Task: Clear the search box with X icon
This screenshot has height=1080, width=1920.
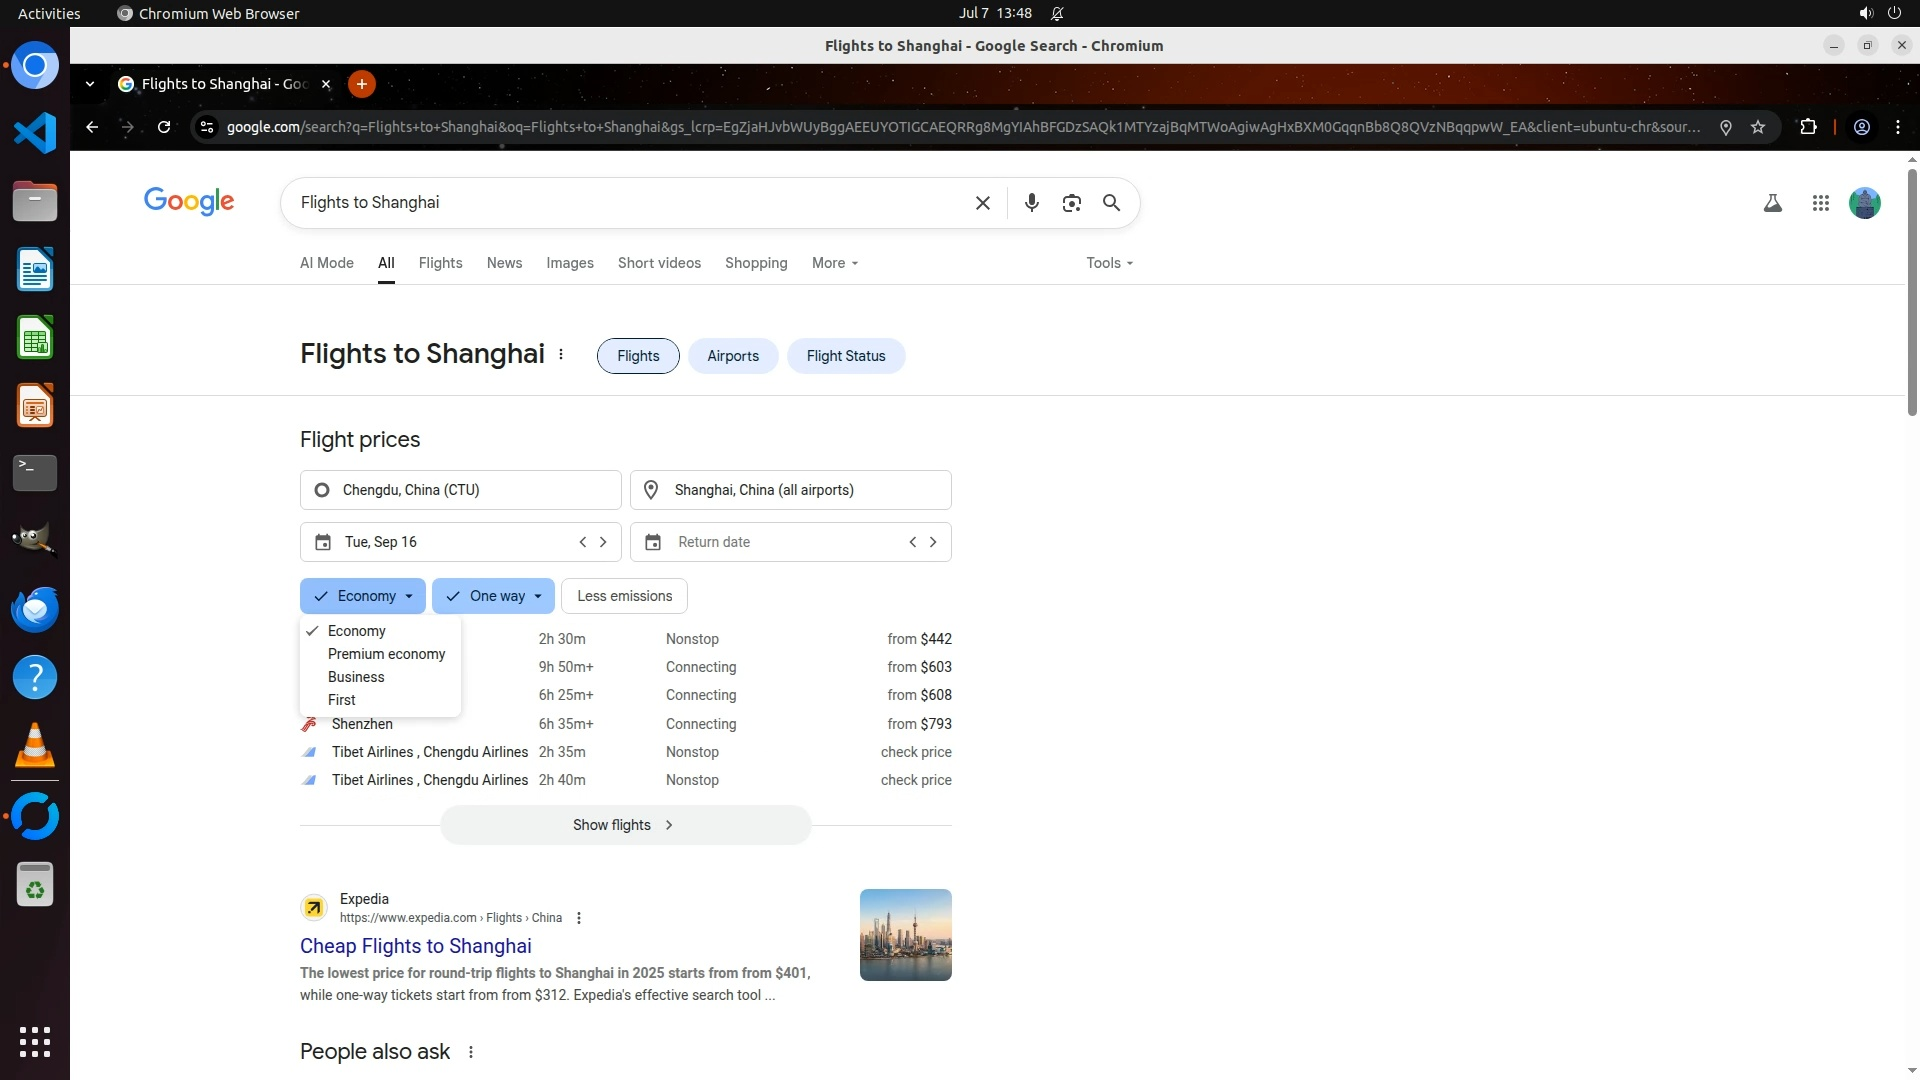Action: [x=982, y=203]
